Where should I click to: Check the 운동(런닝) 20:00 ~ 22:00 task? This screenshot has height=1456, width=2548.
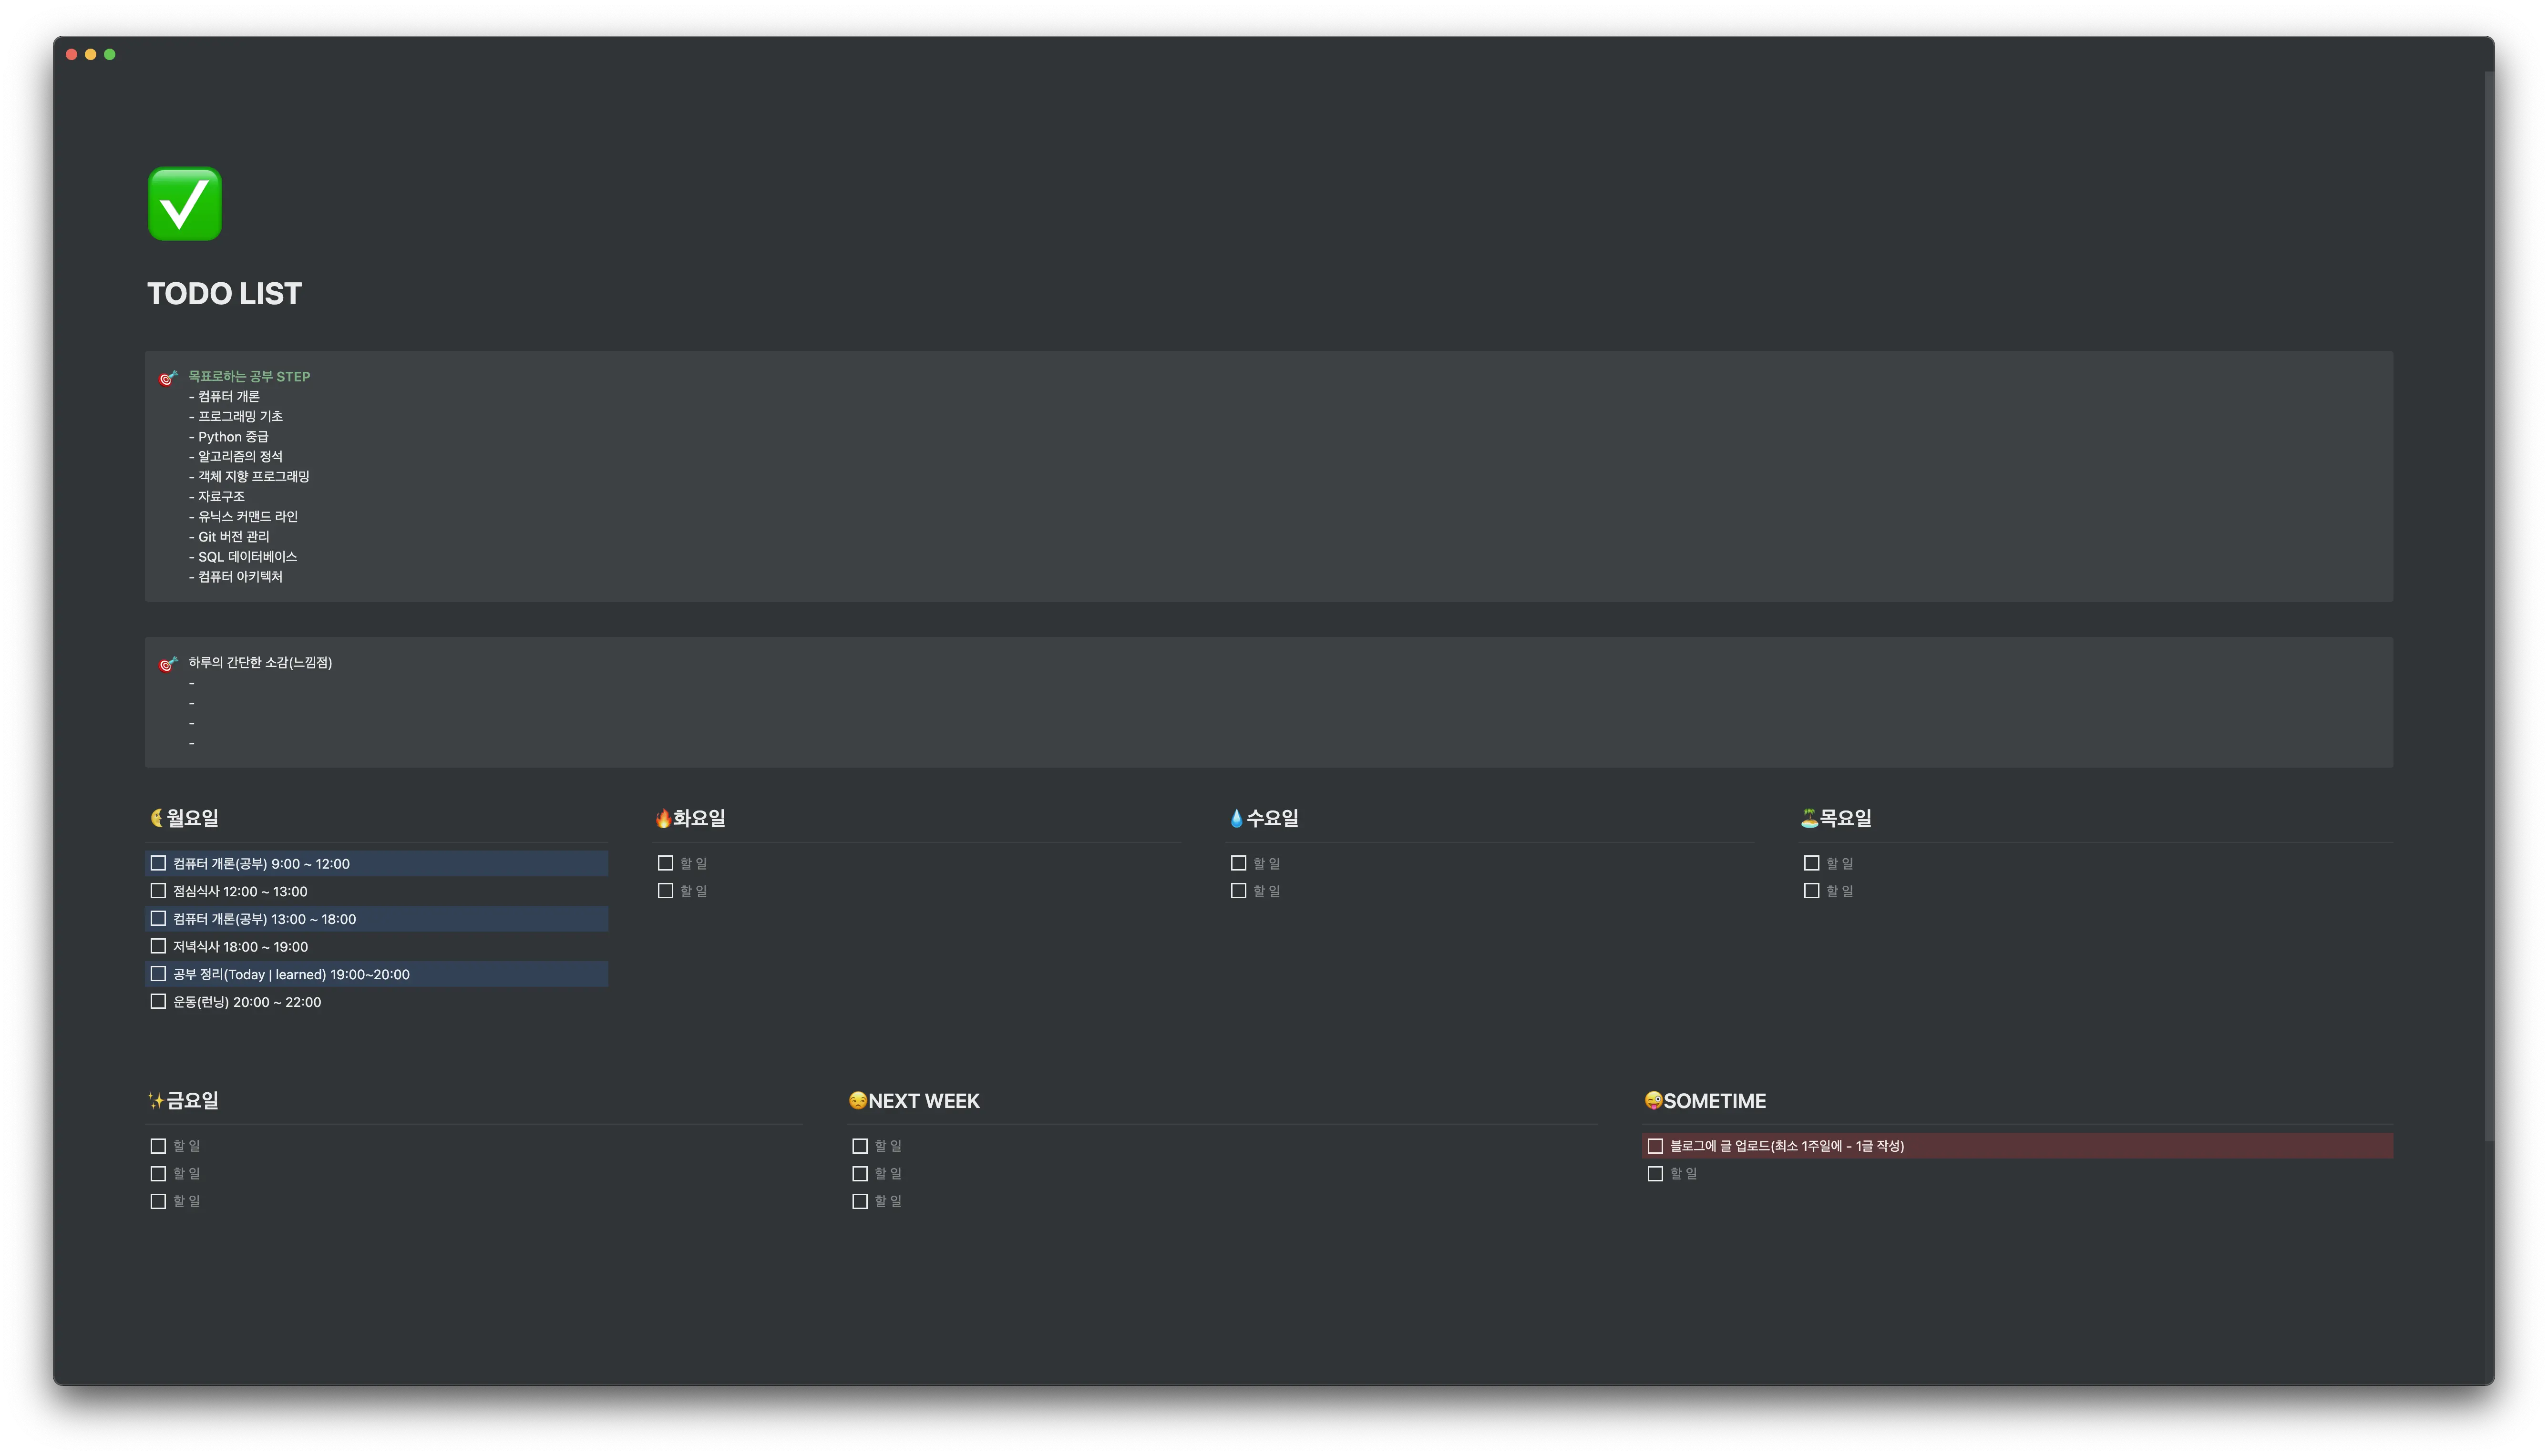(x=158, y=1001)
